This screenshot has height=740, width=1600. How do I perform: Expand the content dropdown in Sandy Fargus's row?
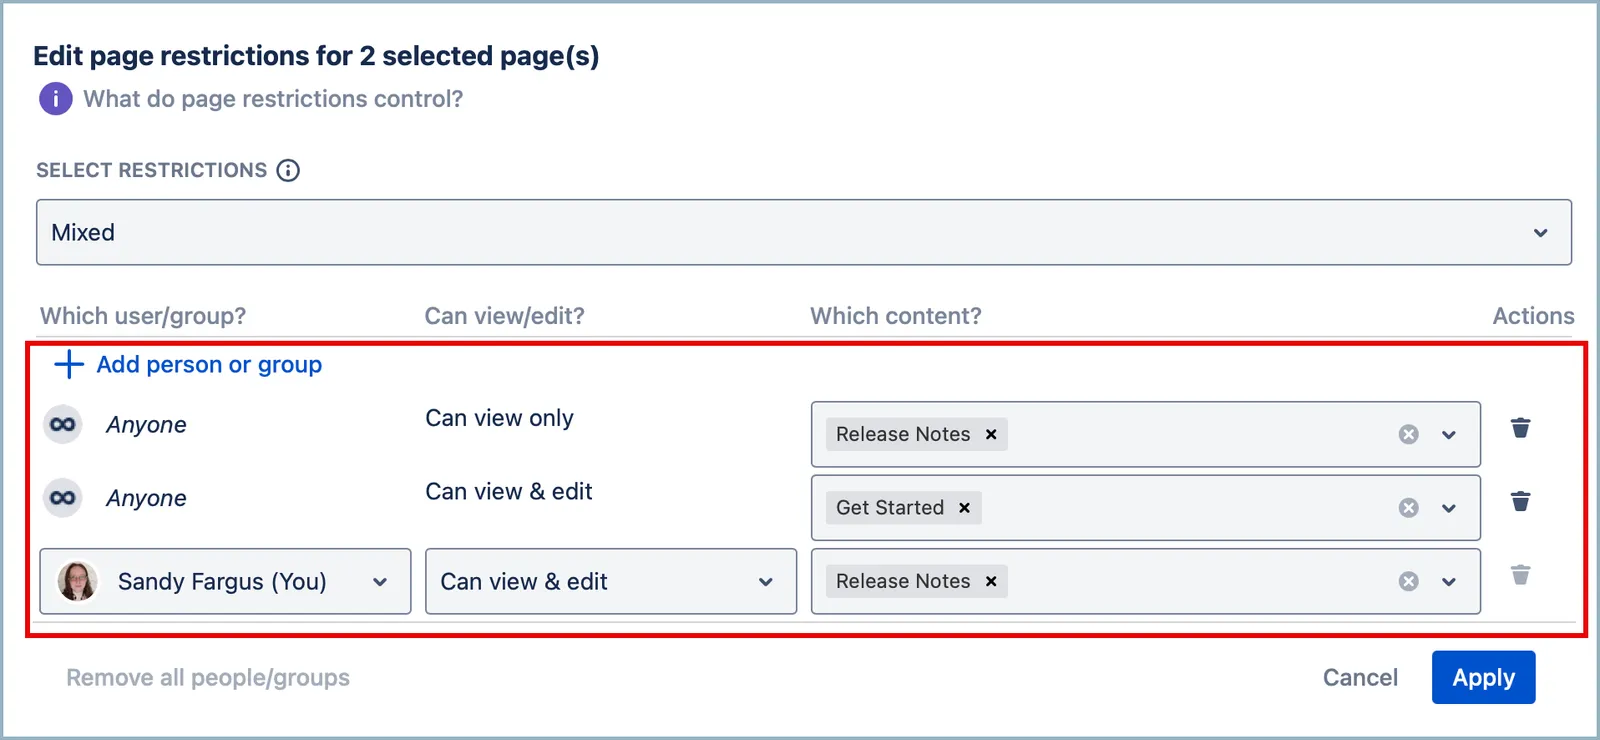point(1449,581)
